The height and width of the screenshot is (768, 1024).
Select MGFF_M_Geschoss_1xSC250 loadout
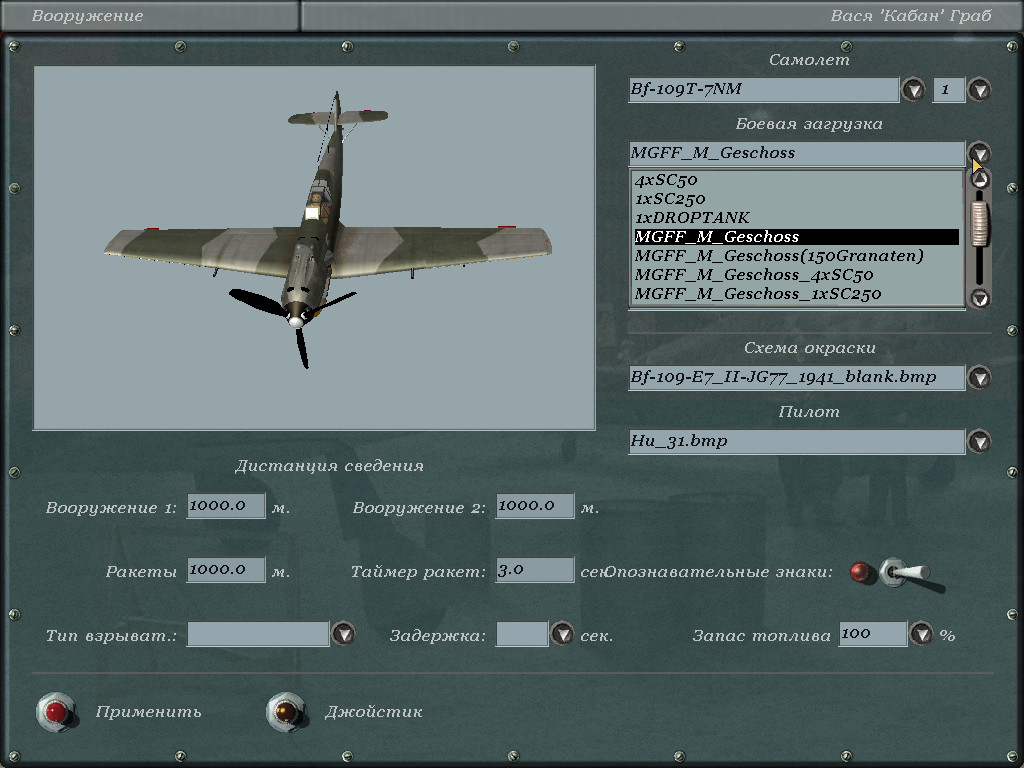point(757,294)
